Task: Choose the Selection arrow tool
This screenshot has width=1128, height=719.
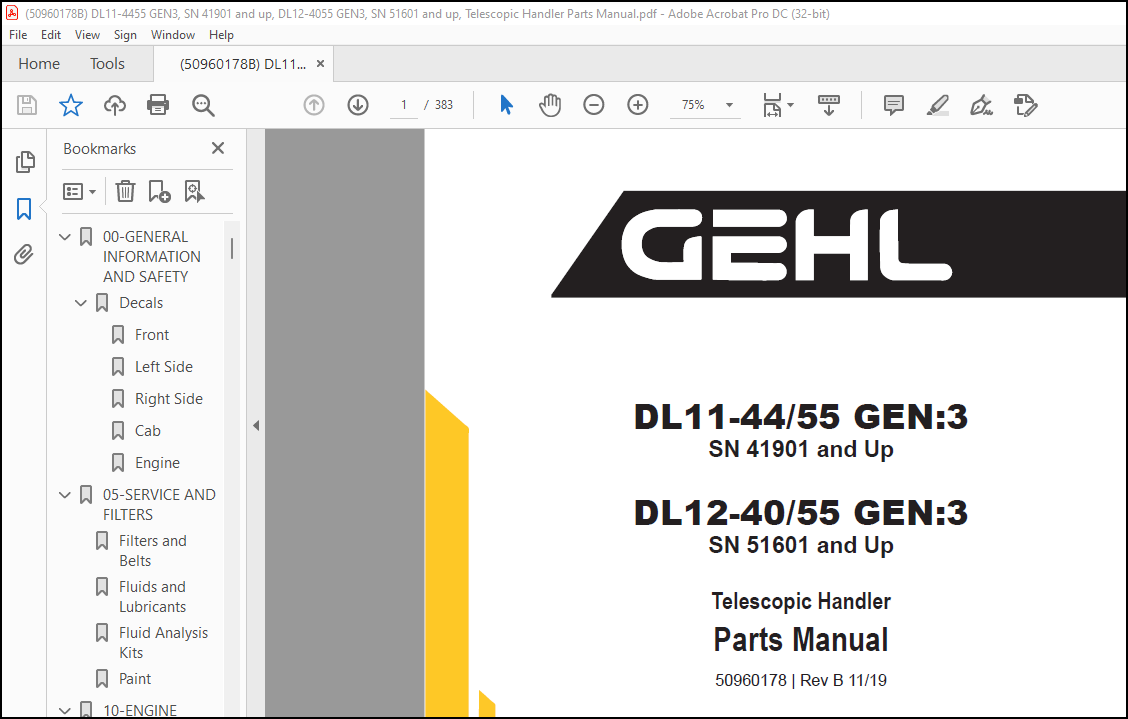Action: [x=506, y=105]
